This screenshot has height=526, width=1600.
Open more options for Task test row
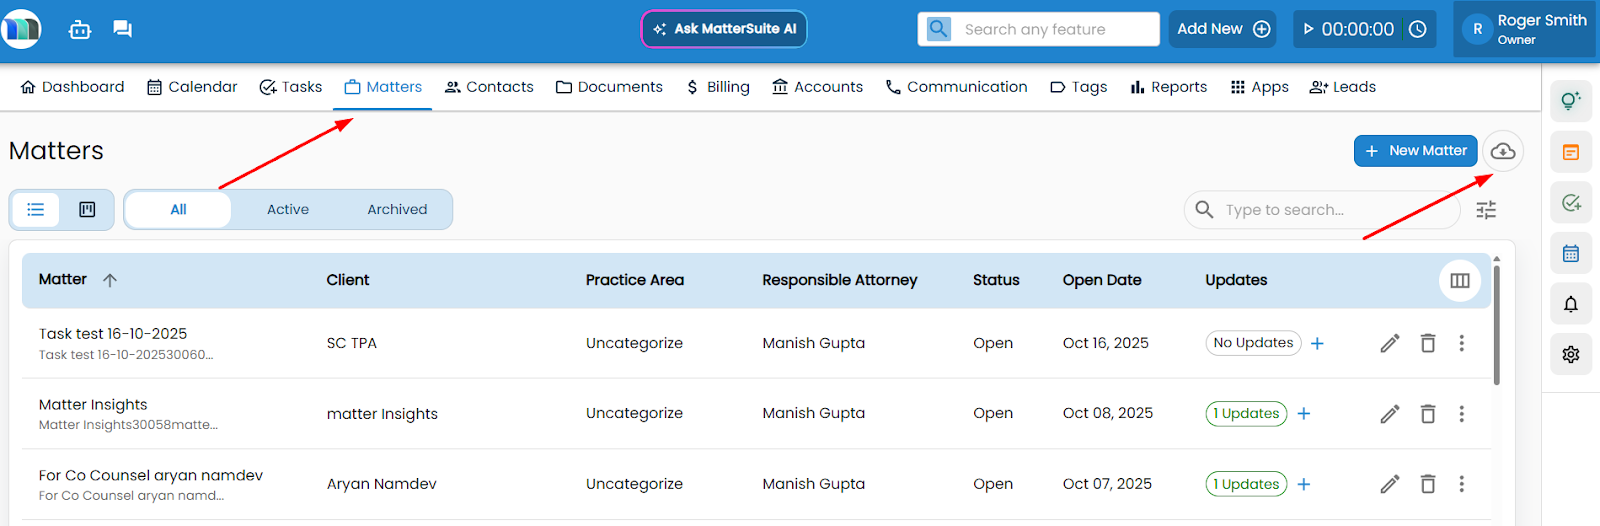pyautogui.click(x=1461, y=343)
